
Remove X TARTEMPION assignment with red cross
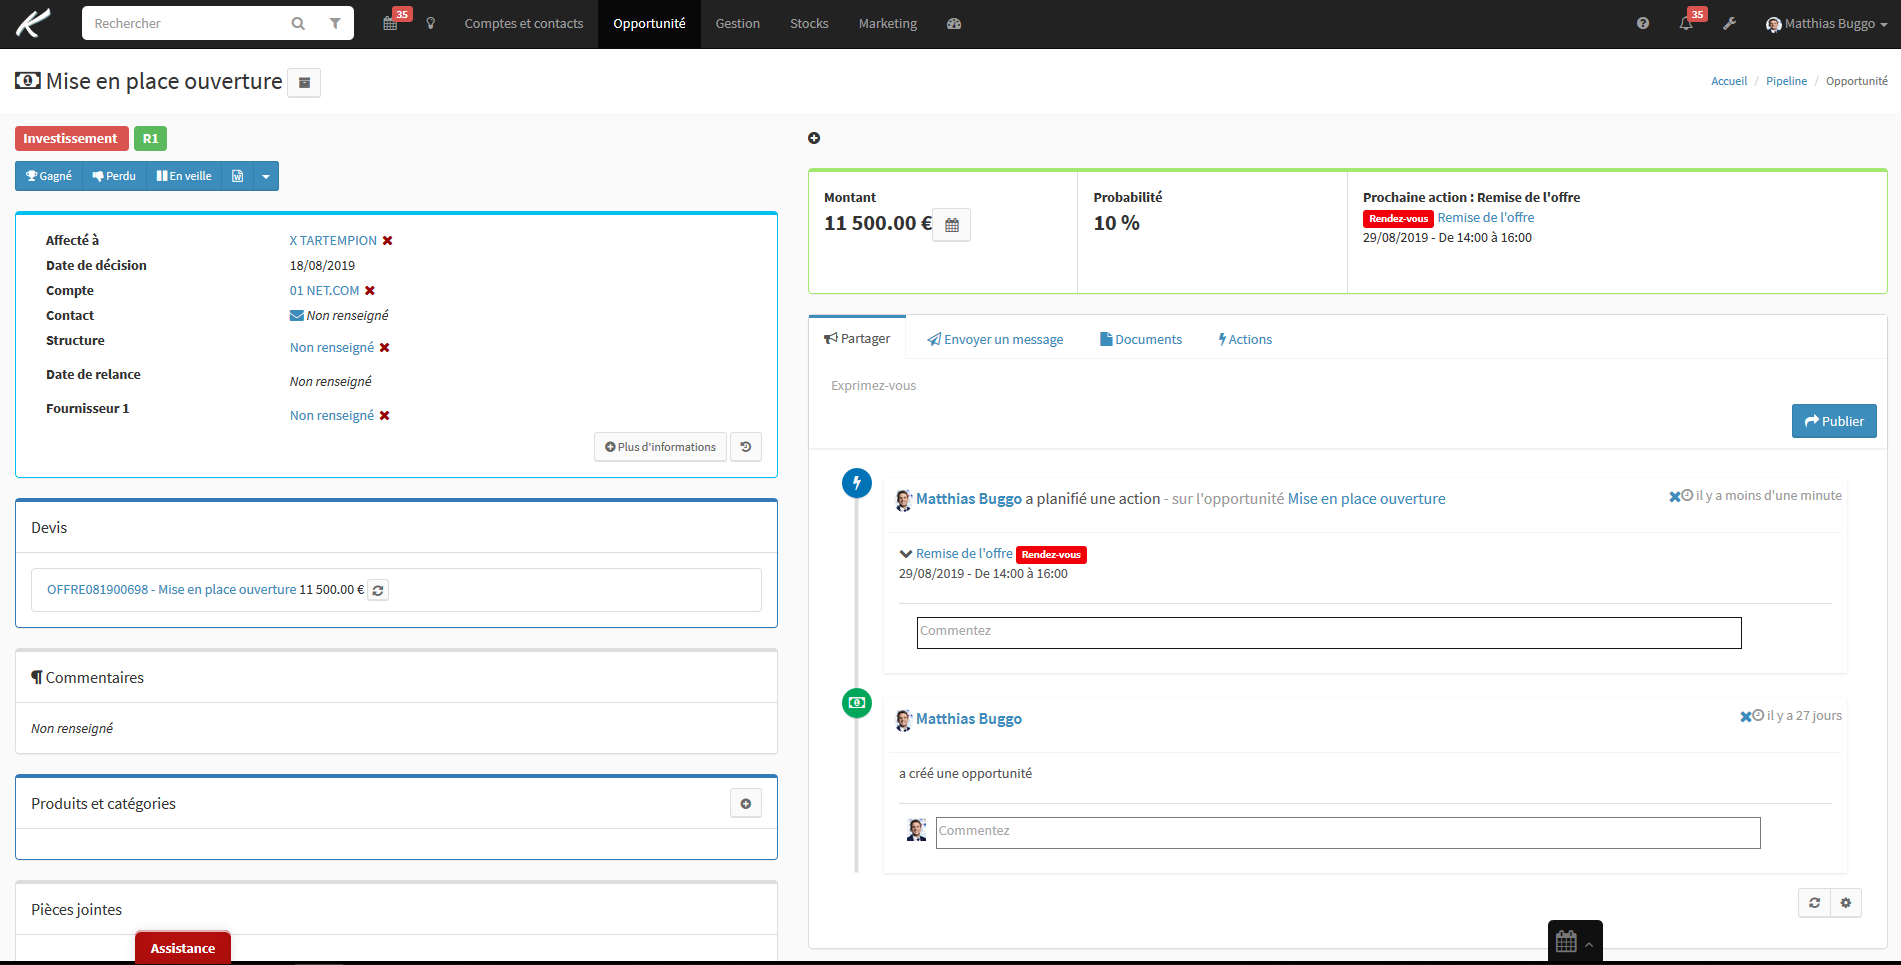tap(388, 241)
